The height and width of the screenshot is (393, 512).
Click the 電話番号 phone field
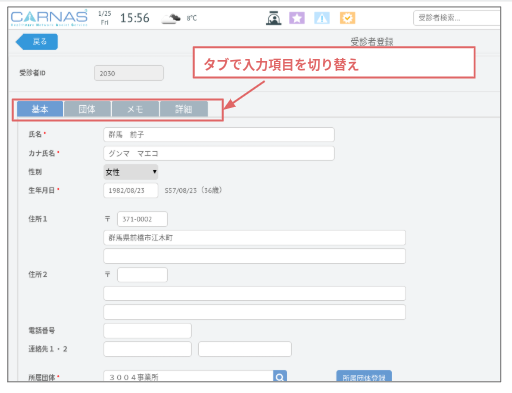[147, 331]
